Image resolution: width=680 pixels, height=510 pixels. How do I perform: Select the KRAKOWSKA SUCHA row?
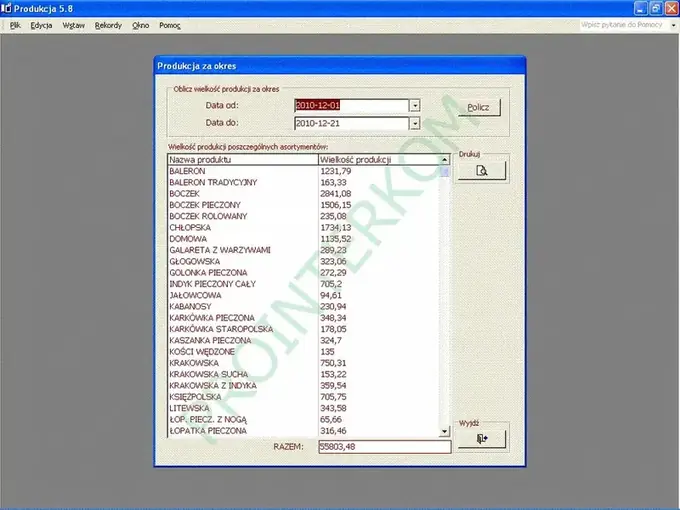[x=304, y=374]
